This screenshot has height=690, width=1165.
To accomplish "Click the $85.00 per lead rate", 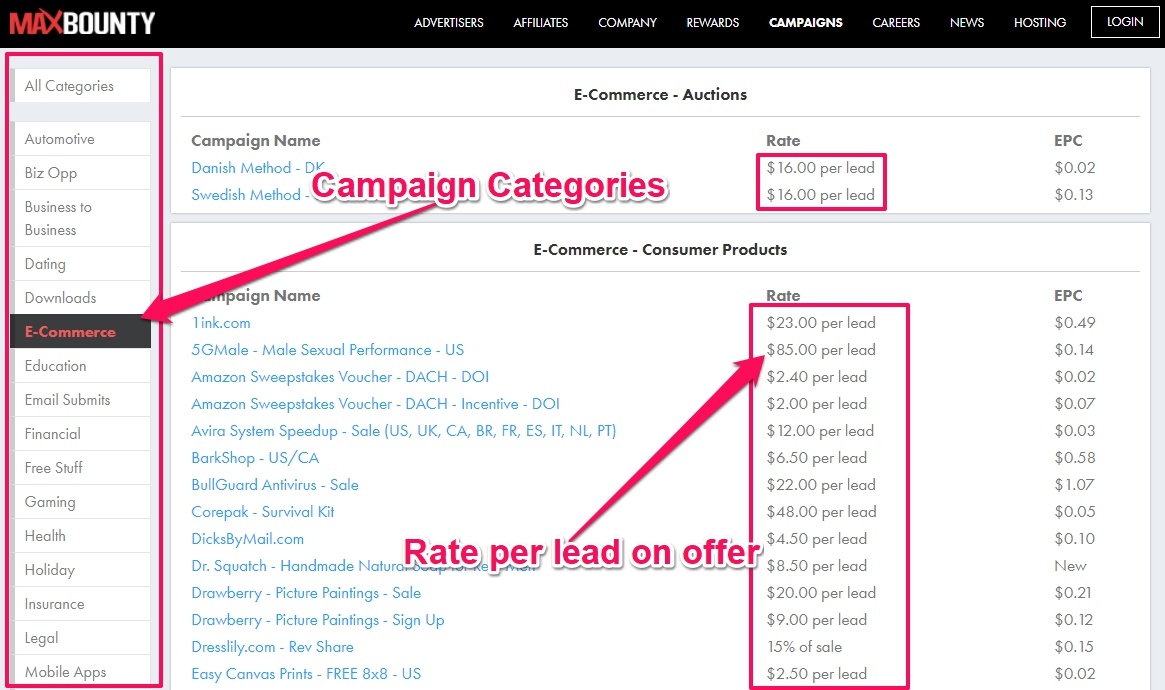I will pos(821,350).
